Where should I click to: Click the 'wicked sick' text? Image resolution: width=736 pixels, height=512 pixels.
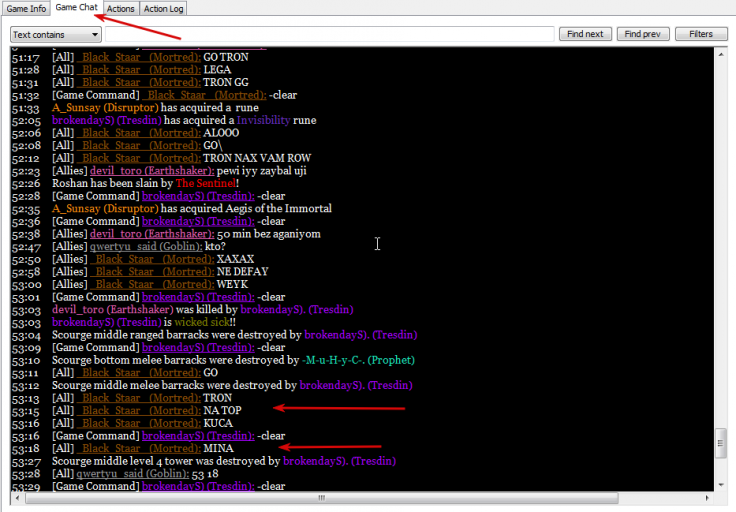[202, 322]
